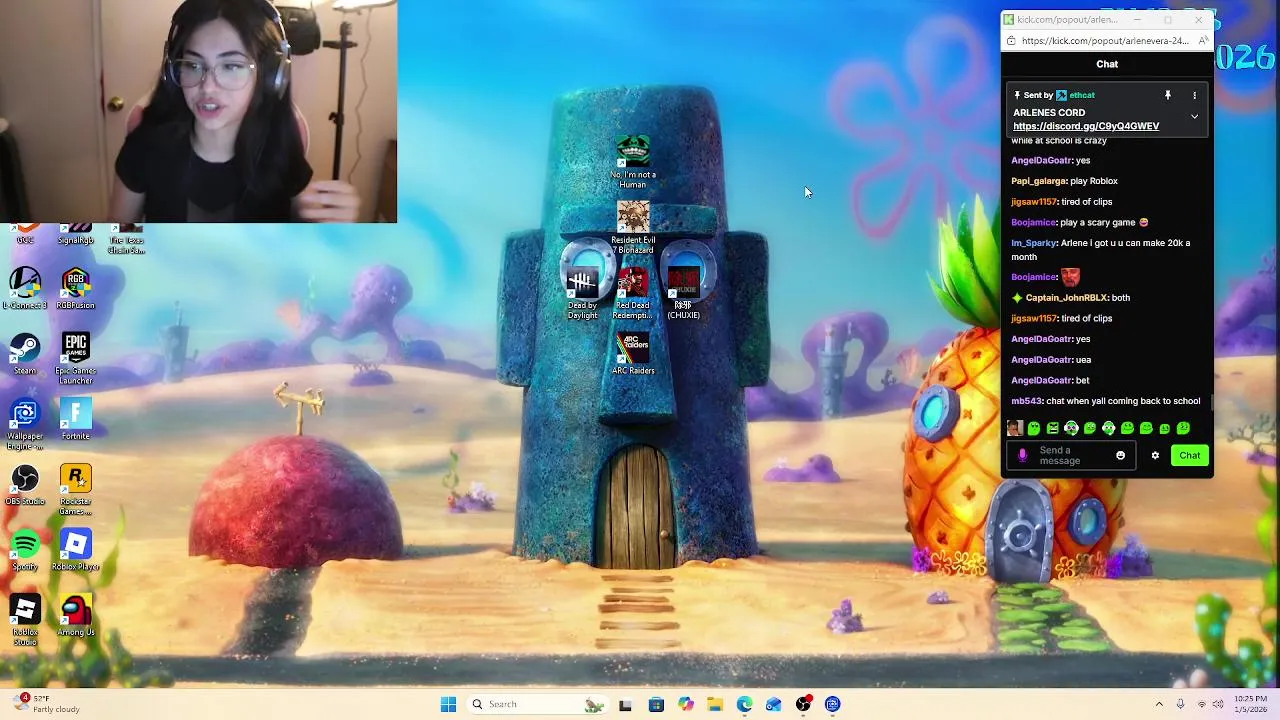1280x720 pixels.
Task: Click the kick.com popout address bar
Action: [1104, 41]
